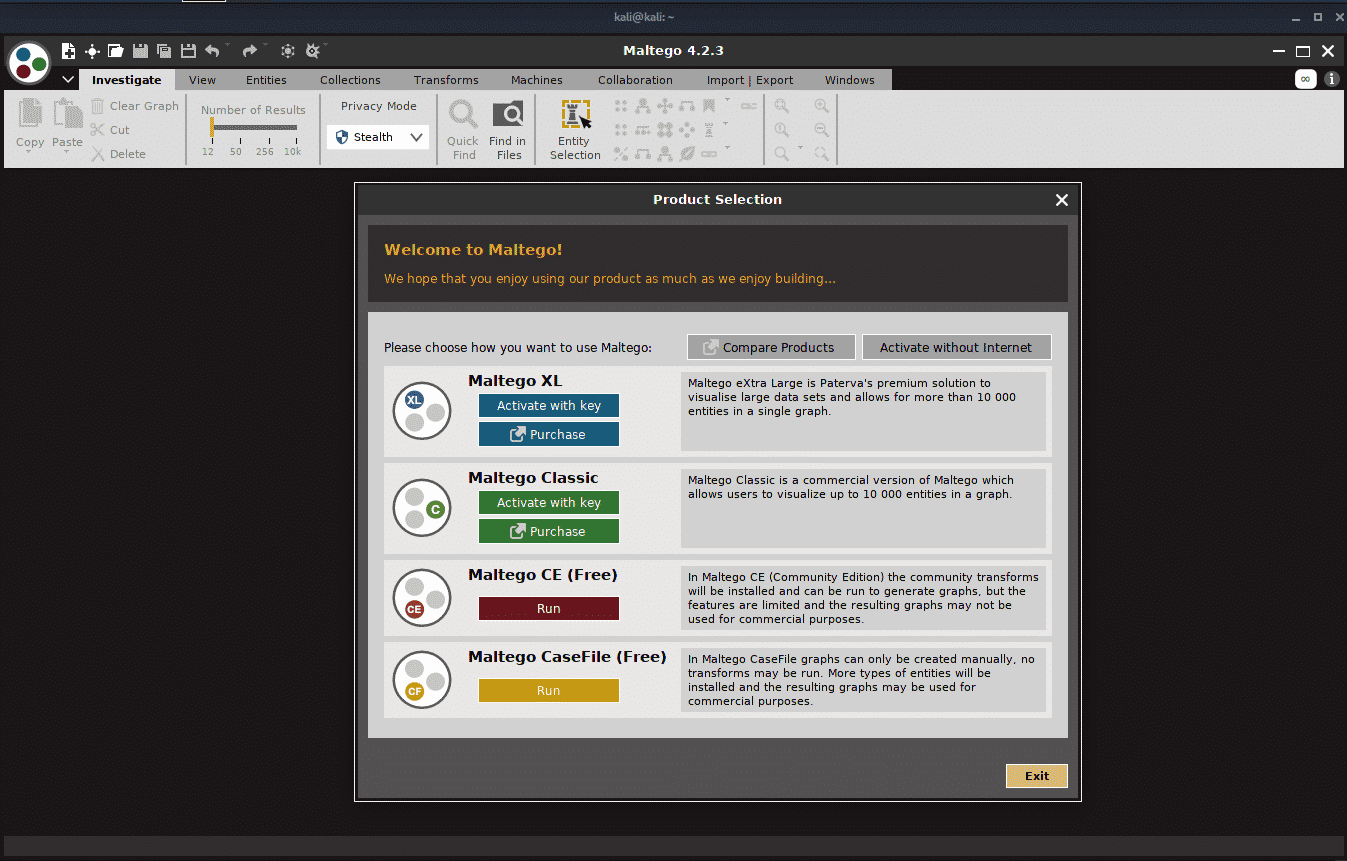Screen dimensions: 1347x861
Task: Open the Machines ribbon tab
Action: [x=536, y=80]
